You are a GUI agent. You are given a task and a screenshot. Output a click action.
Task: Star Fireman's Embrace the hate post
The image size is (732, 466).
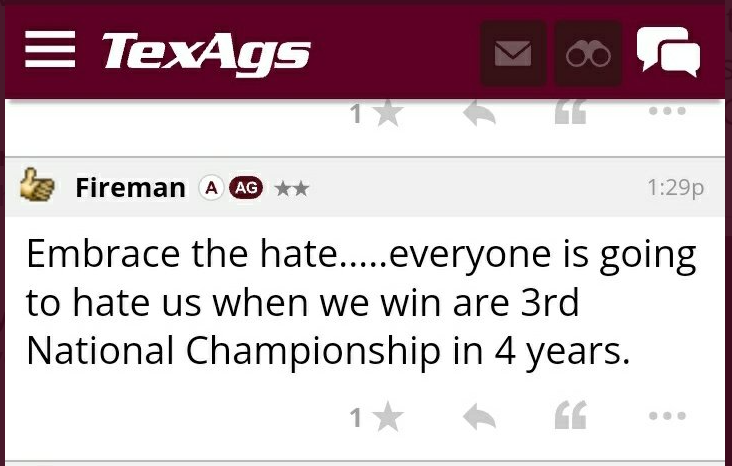[x=386, y=417]
